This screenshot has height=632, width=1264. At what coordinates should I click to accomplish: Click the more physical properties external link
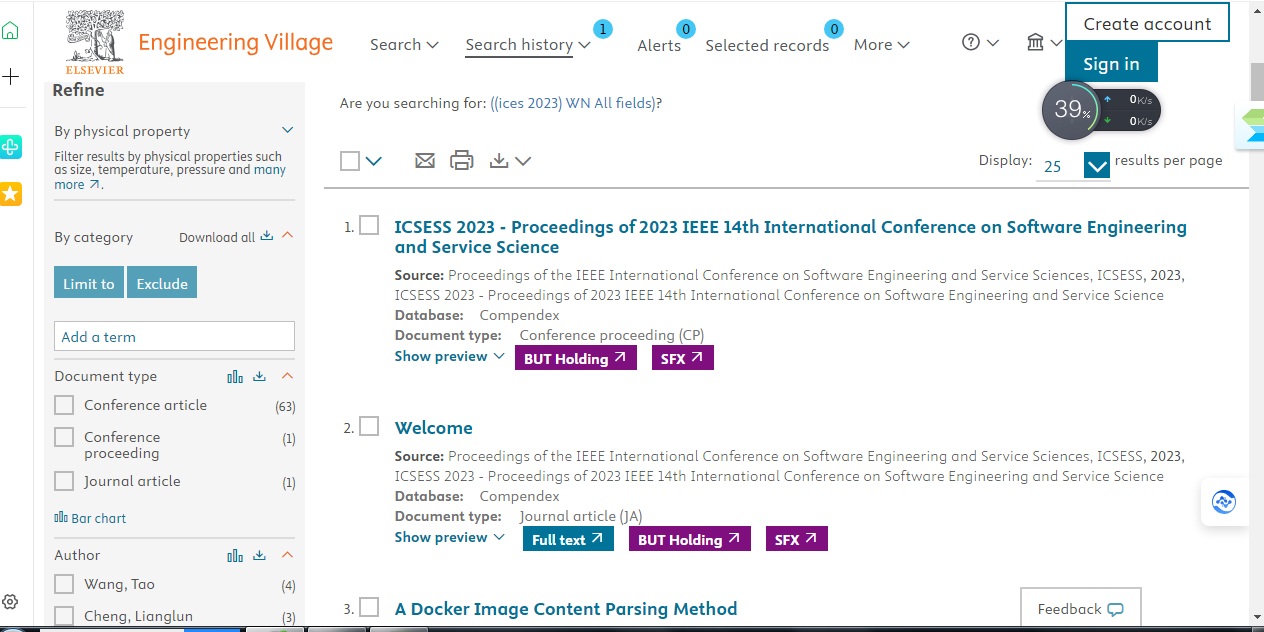78,184
